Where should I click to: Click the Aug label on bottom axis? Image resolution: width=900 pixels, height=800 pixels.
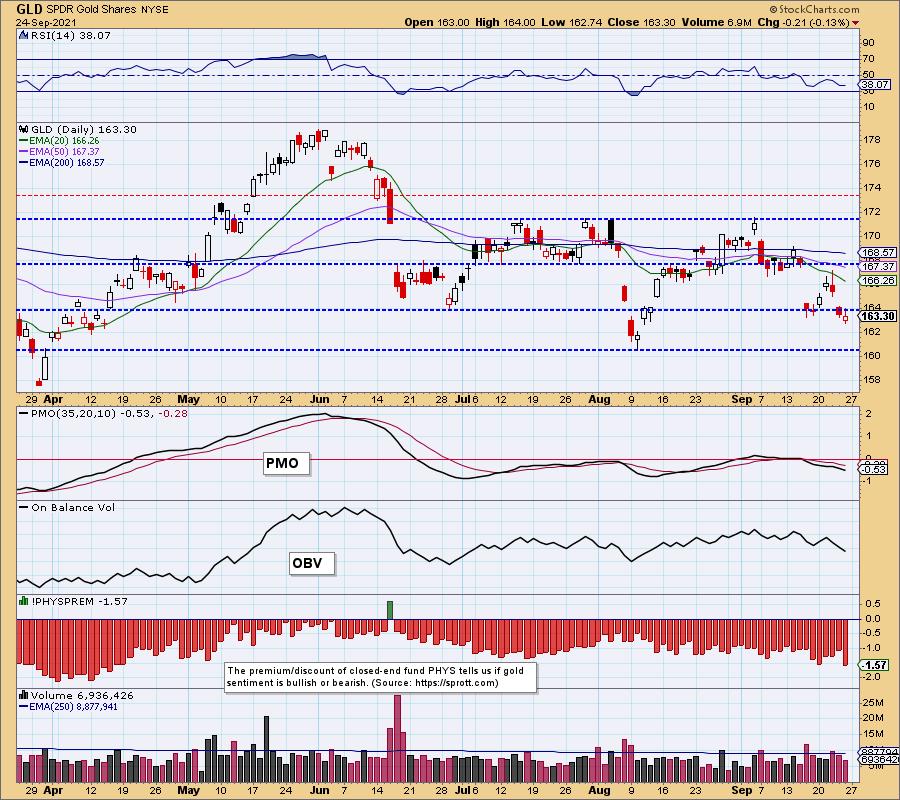point(599,790)
